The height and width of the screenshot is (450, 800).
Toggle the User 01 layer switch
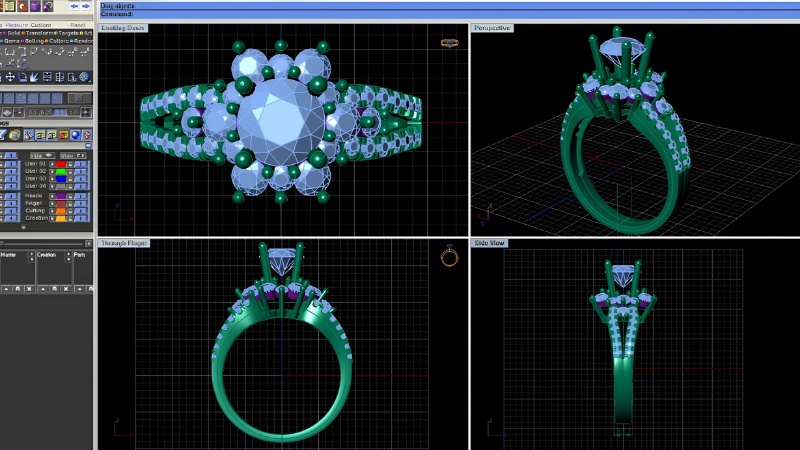[80, 164]
